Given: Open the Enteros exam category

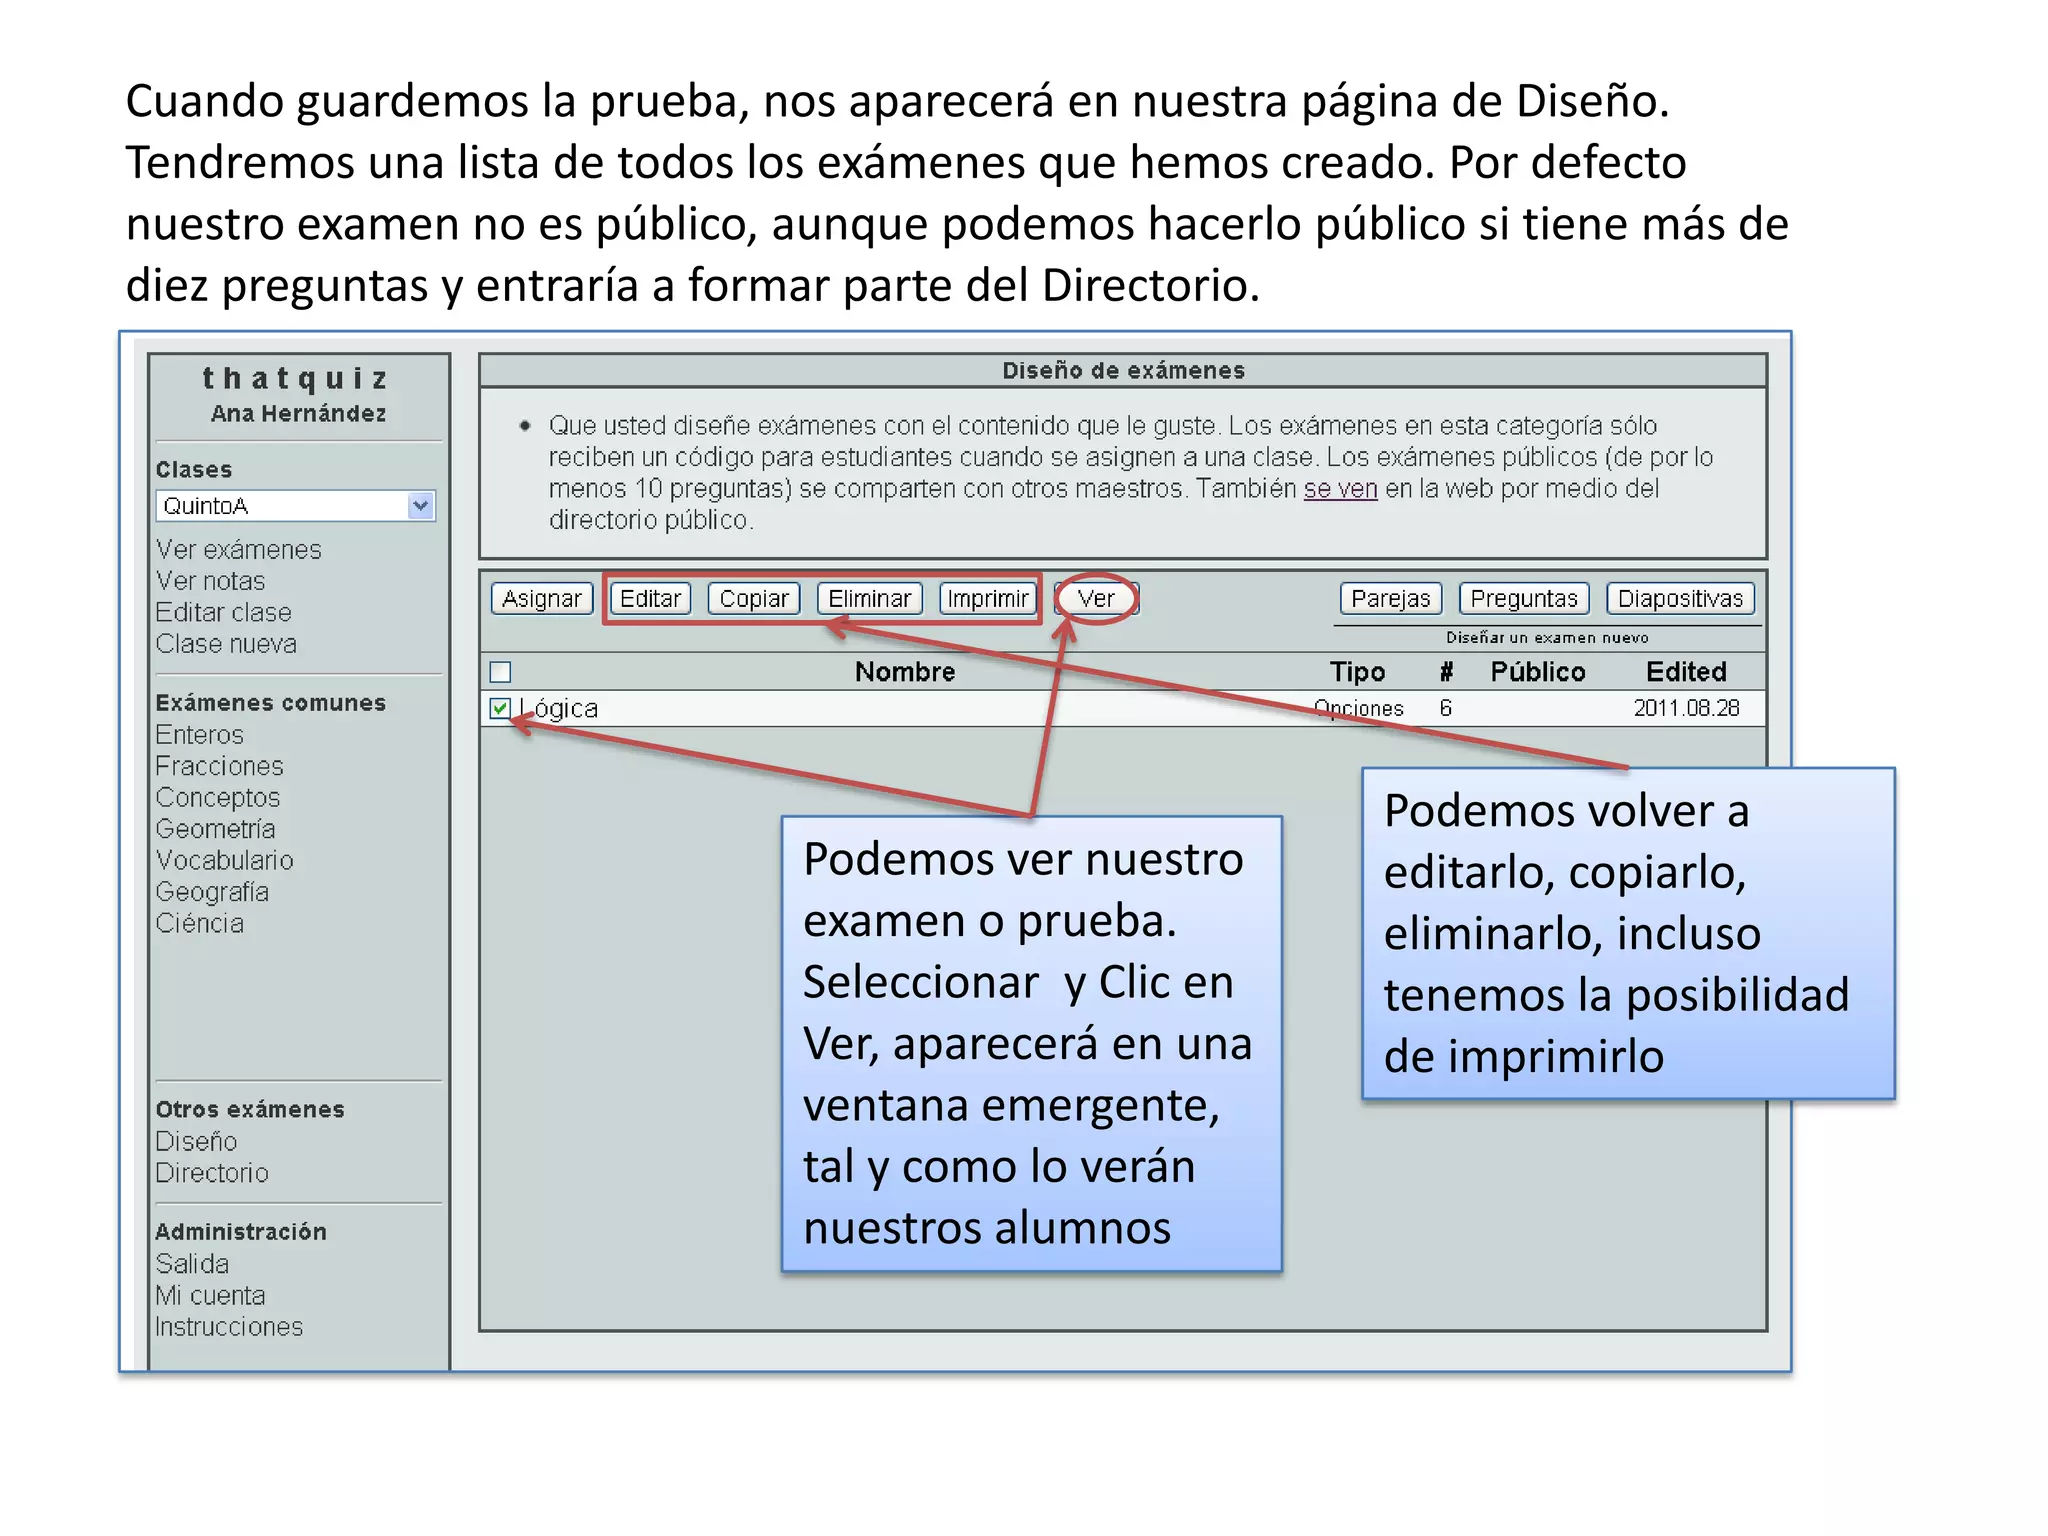Looking at the screenshot, I should click(200, 735).
